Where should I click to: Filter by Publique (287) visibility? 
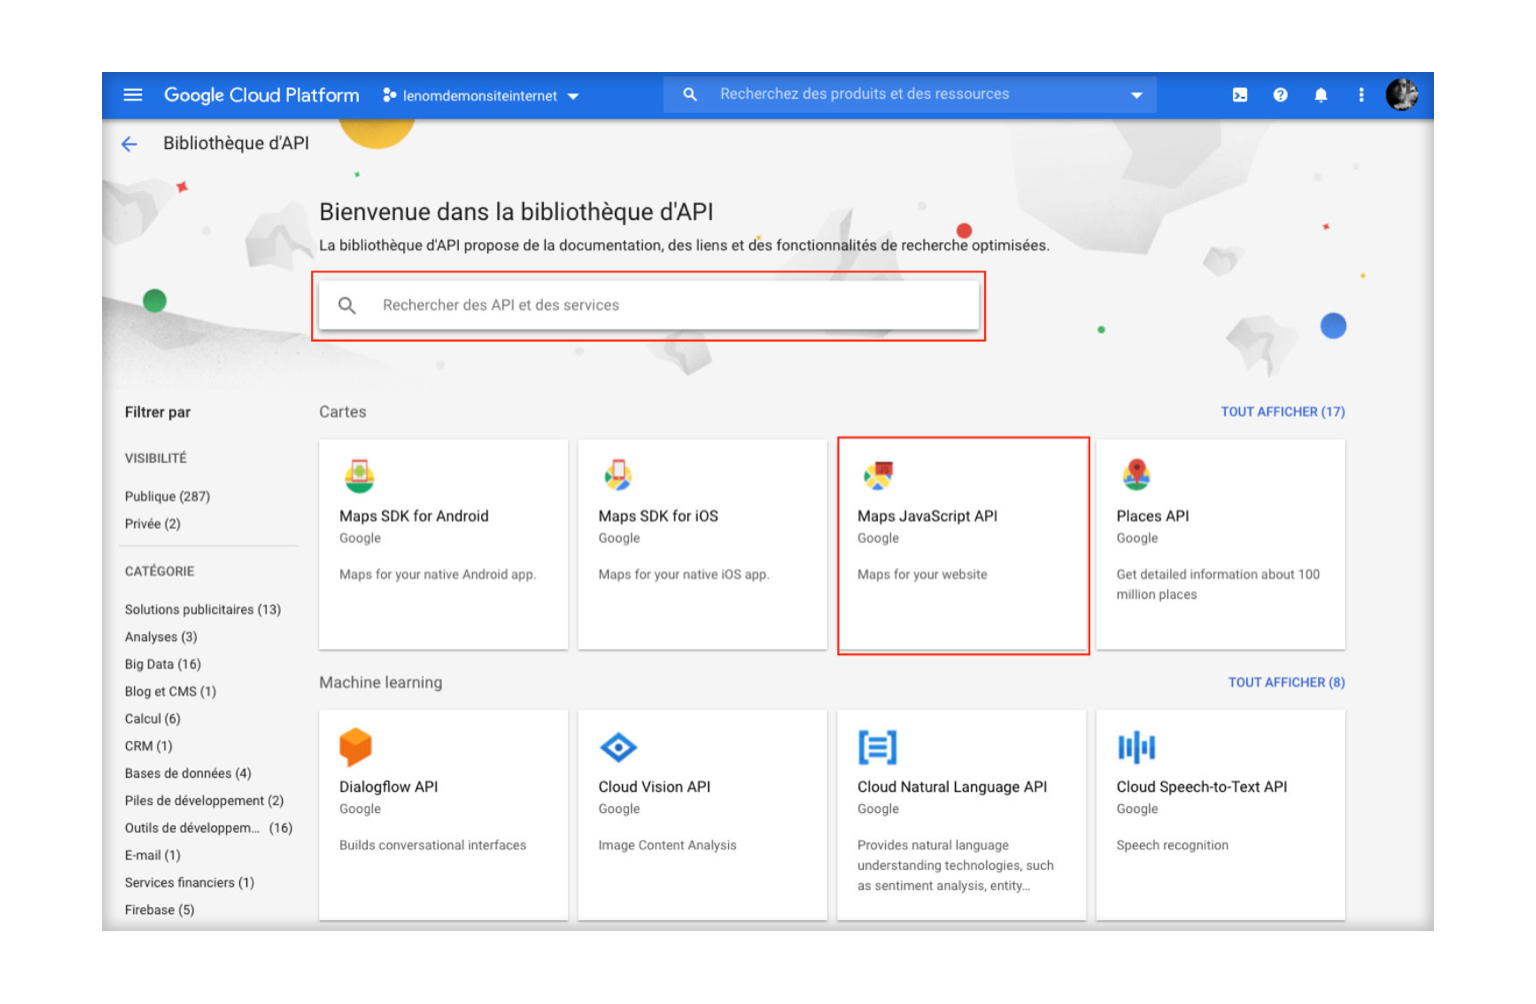point(167,497)
